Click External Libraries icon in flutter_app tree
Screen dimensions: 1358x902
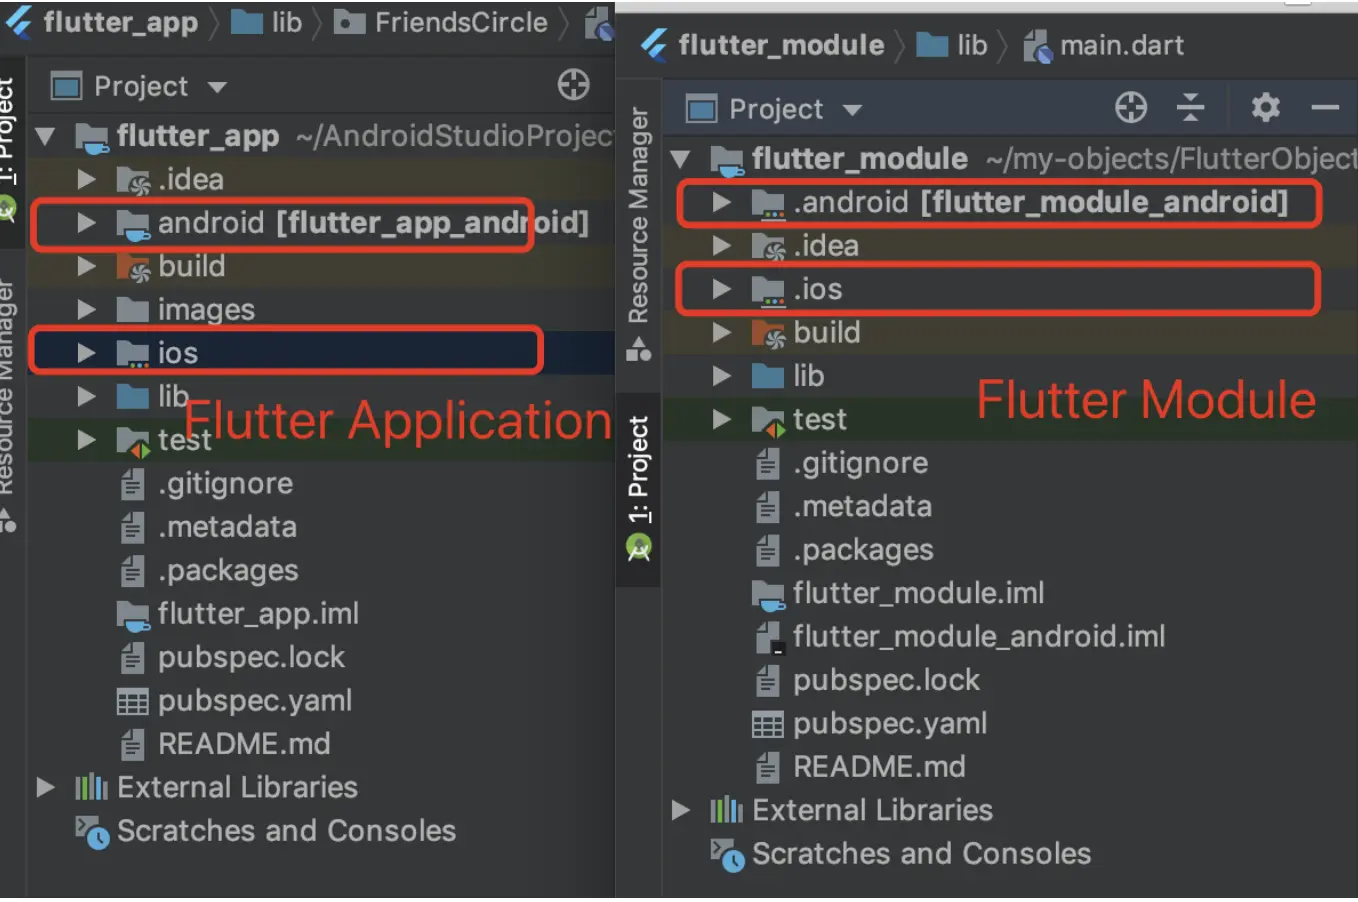pos(91,788)
